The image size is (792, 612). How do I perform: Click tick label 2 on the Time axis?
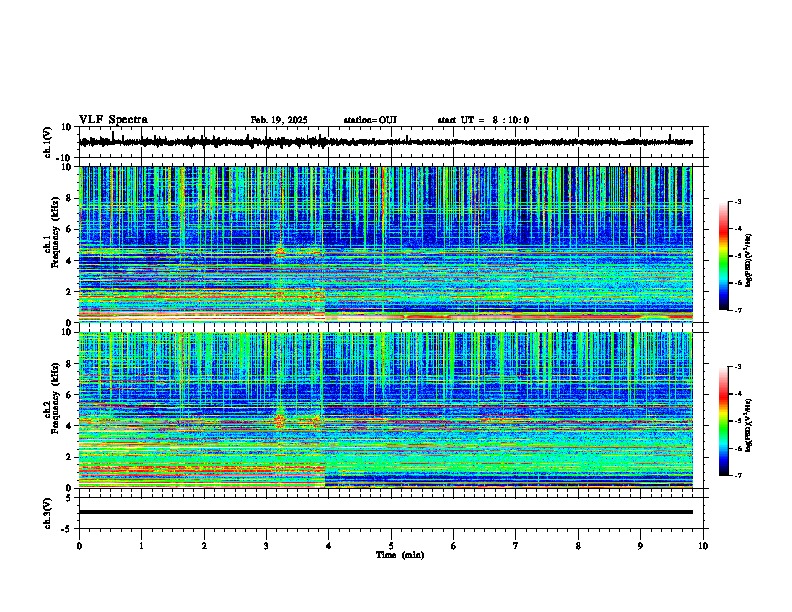click(204, 546)
